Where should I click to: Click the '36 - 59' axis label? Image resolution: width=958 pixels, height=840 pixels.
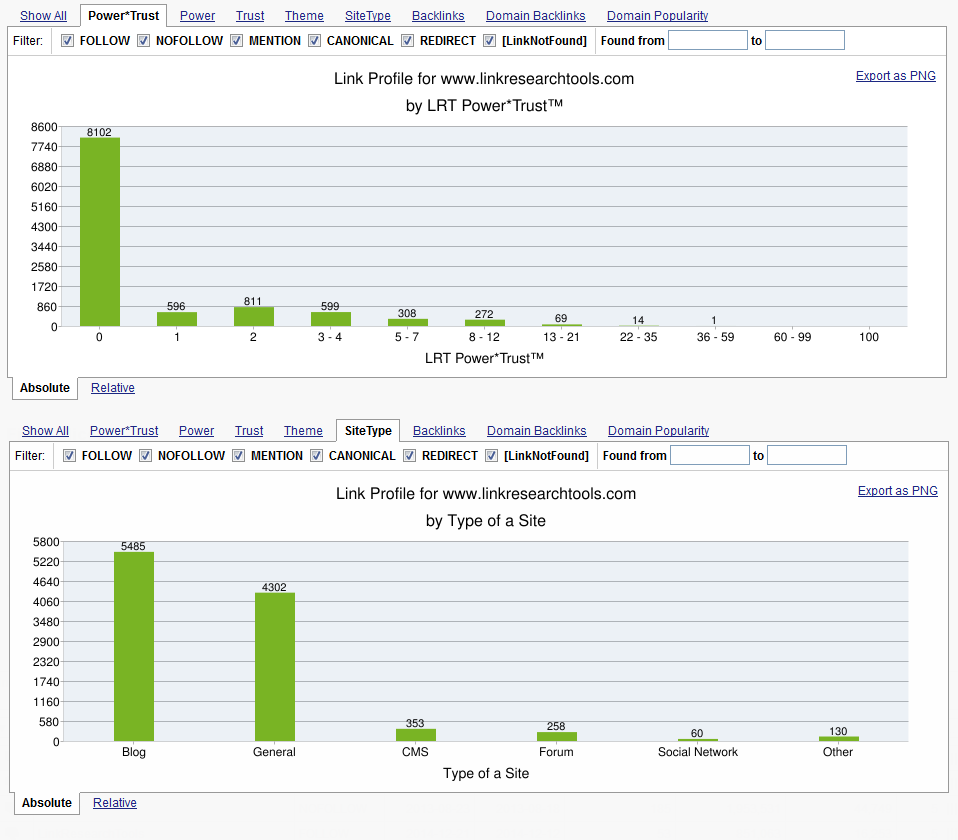[x=715, y=337]
